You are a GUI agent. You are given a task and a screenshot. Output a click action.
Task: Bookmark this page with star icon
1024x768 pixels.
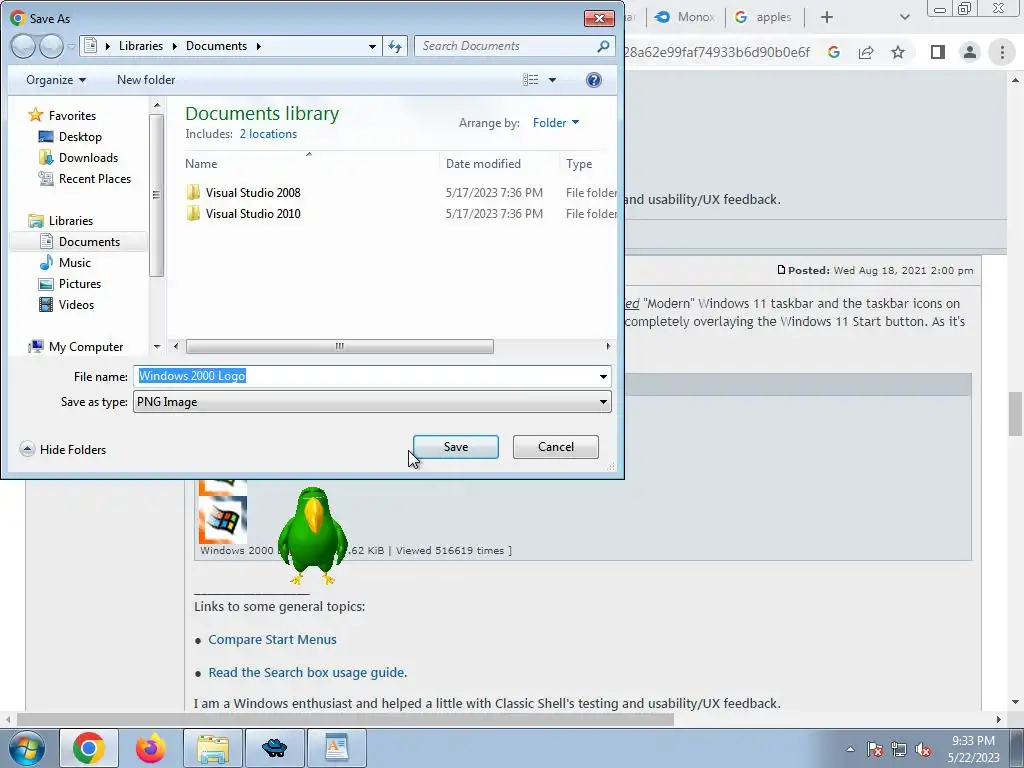[898, 52]
